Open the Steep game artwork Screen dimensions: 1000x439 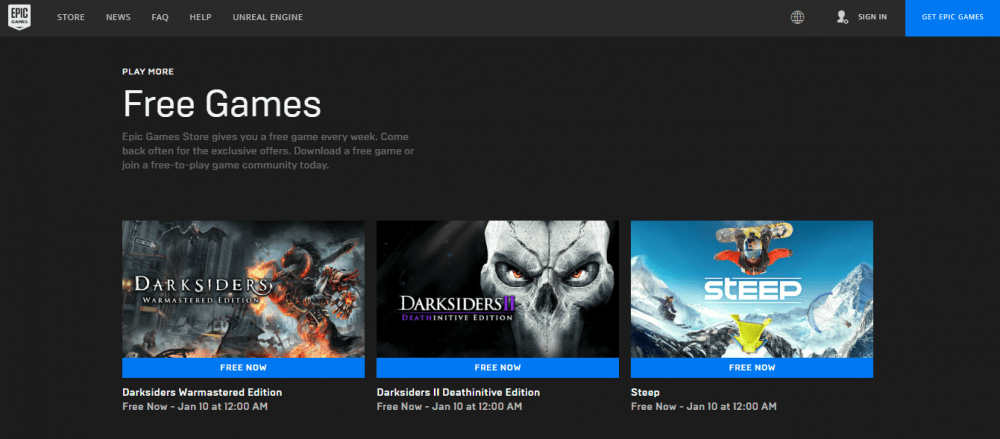752,289
